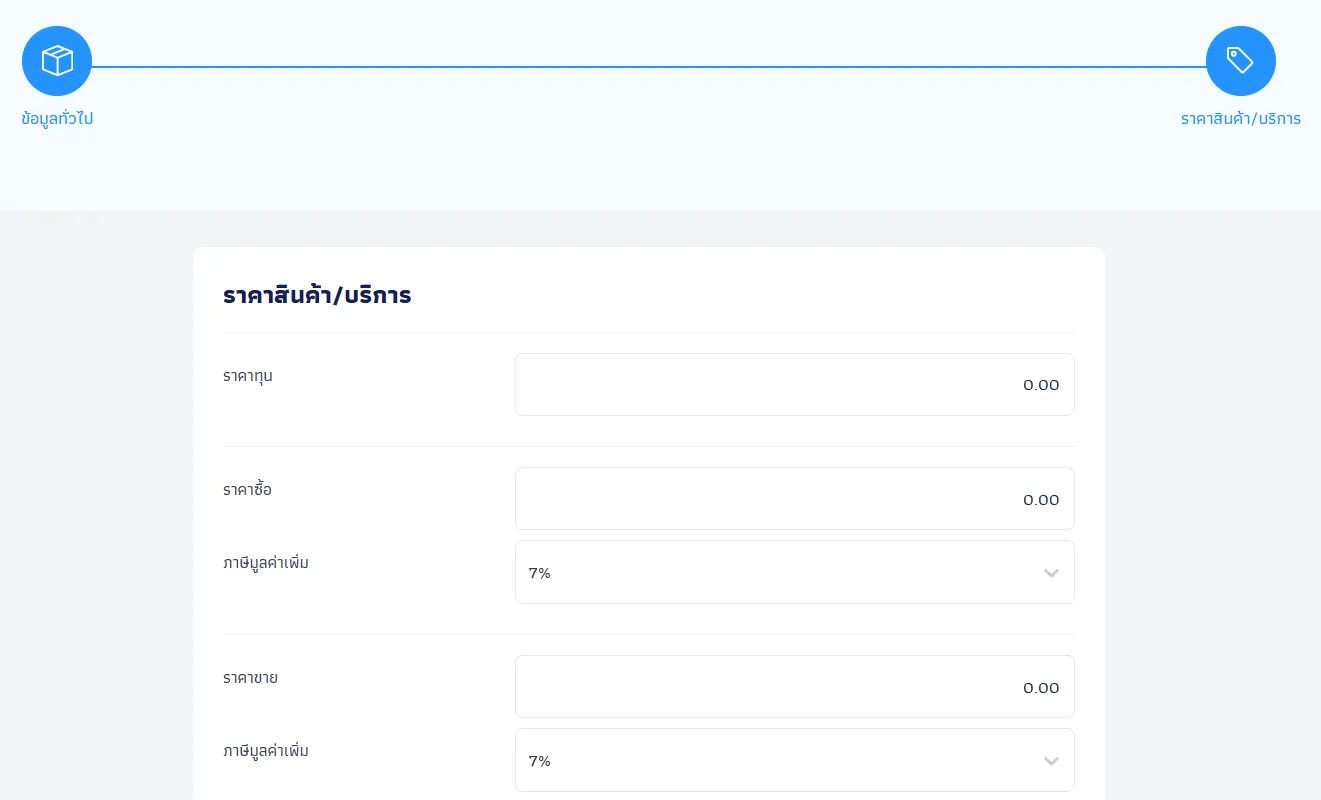The image size is (1321, 800).
Task: Open the VAT dropdown under ราคาซื้อ
Action: (x=794, y=572)
